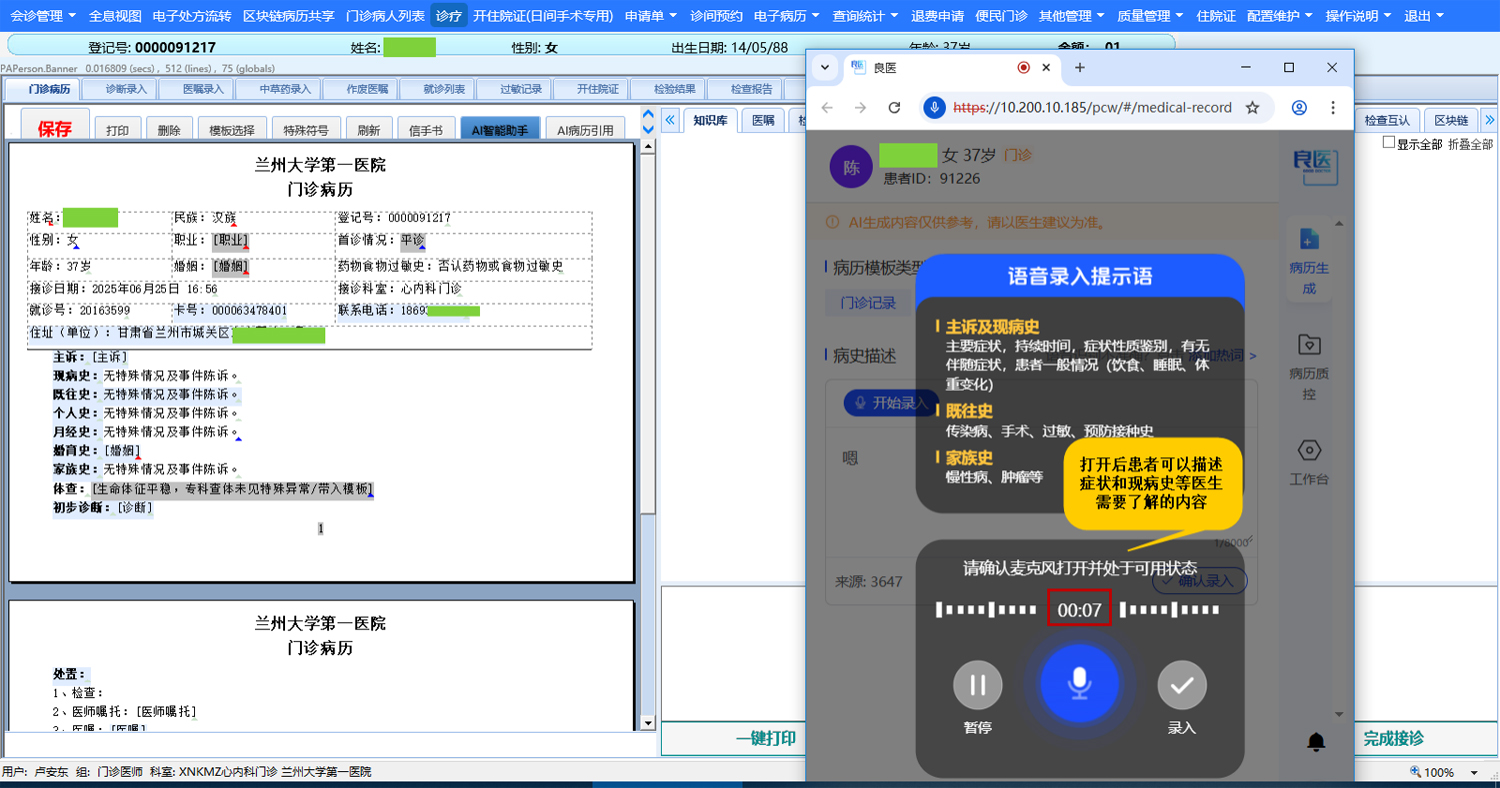Viewport: 1500px width, 788px height.
Task: Open the 其他管理 dropdown menu
Action: pyautogui.click(x=1071, y=16)
